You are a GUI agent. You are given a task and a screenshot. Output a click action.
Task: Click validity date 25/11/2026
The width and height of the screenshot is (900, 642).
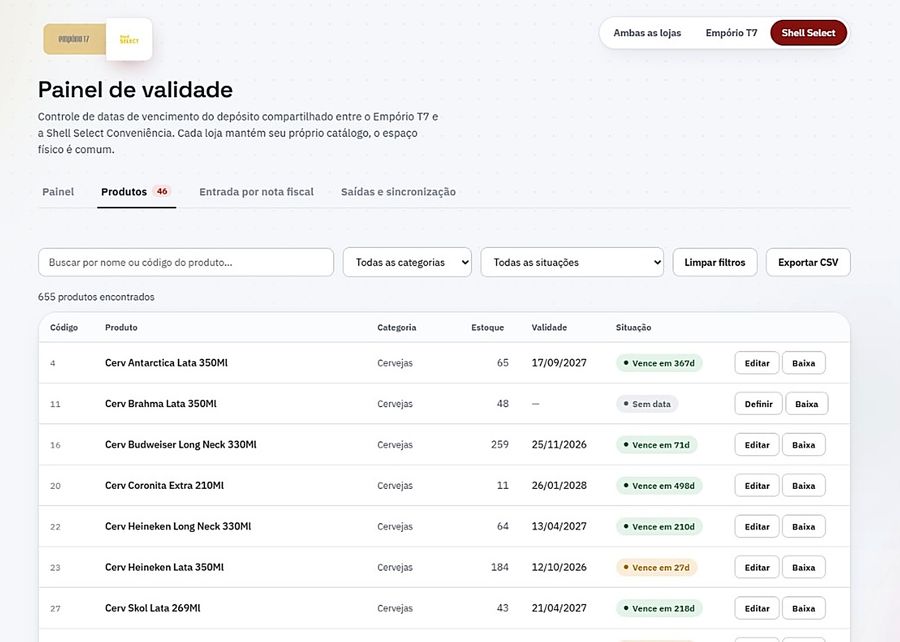[559, 445]
